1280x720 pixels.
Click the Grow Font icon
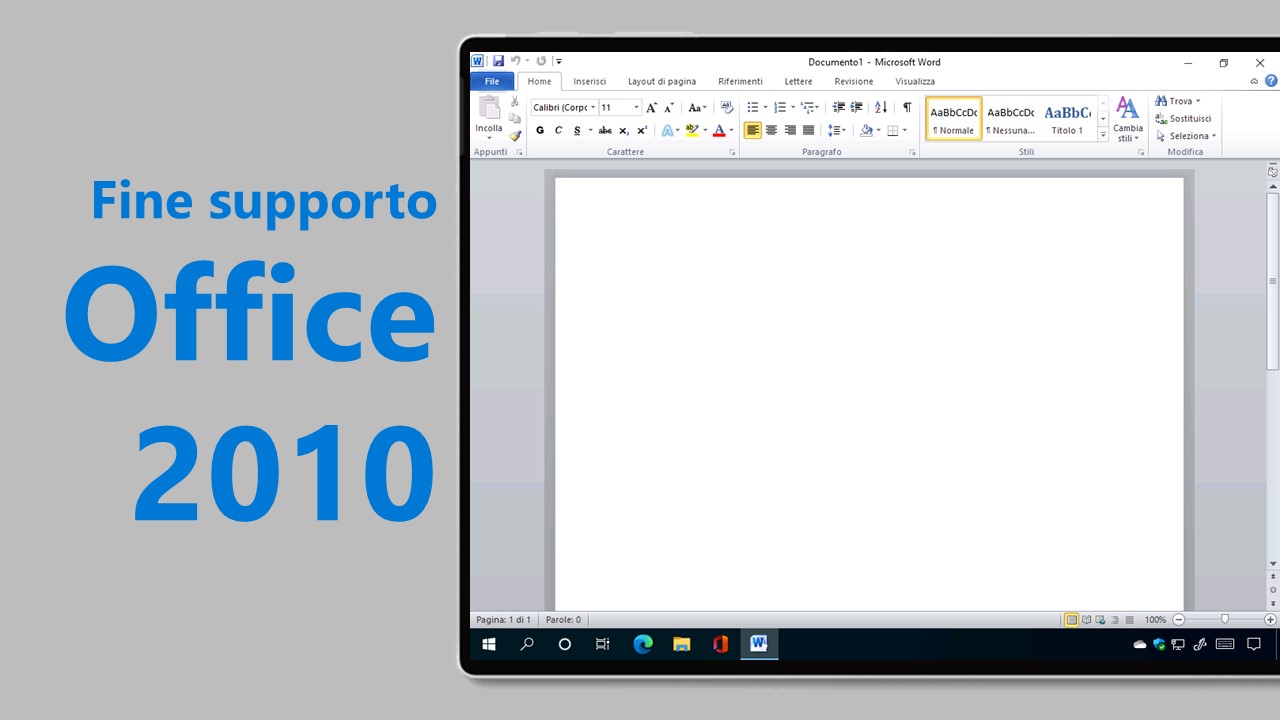tap(651, 107)
